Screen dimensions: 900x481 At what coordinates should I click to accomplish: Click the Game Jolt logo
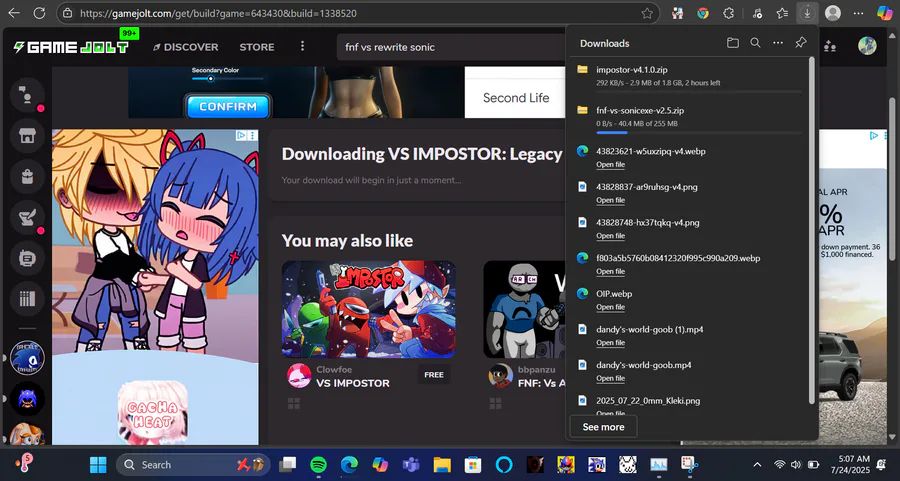coord(70,47)
